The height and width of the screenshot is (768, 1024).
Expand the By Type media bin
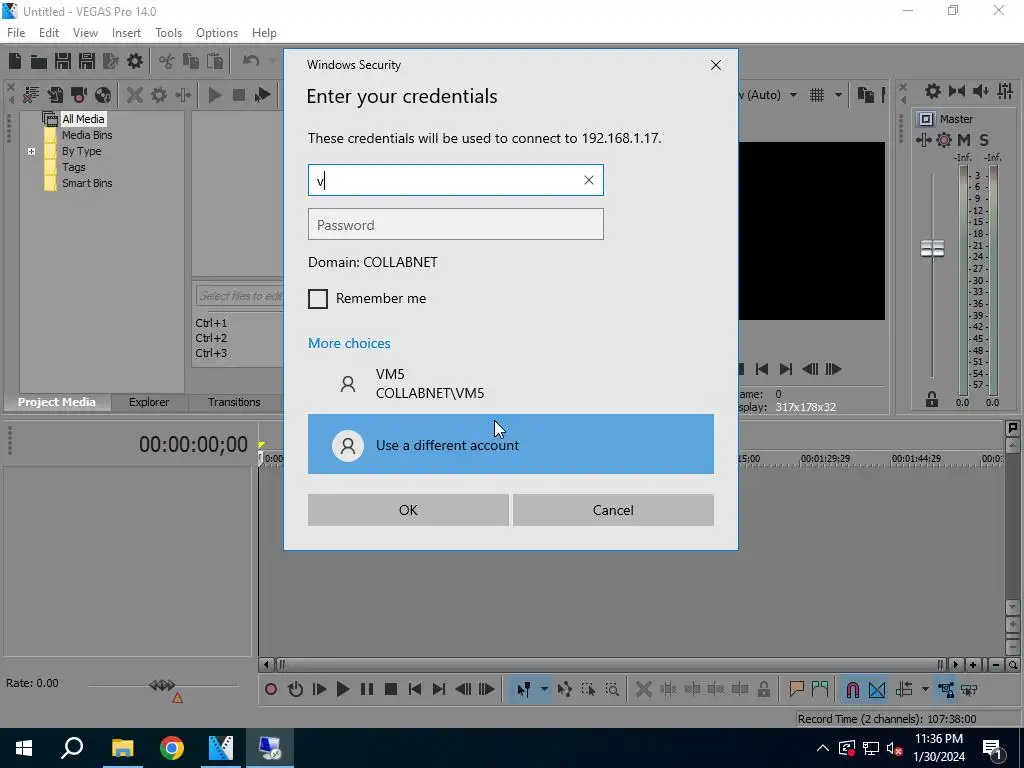(x=31, y=152)
